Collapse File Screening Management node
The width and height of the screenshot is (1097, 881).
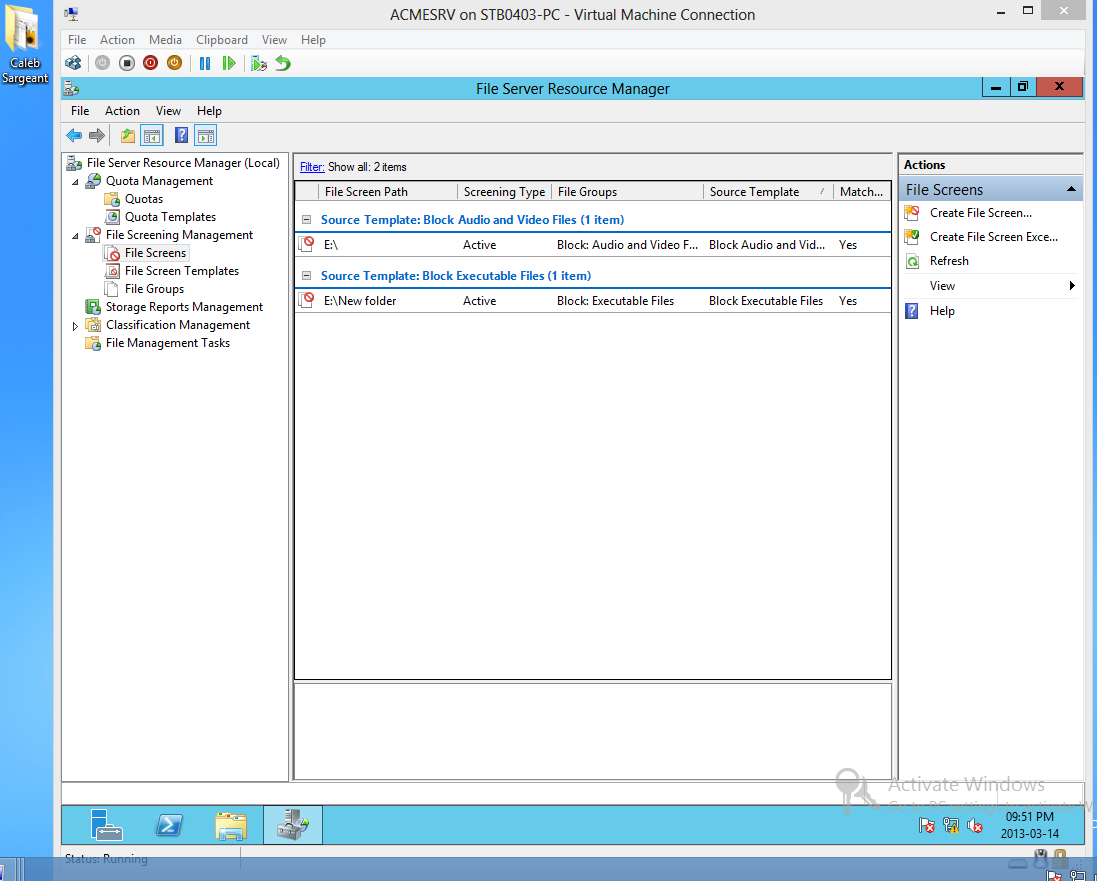tap(75, 236)
